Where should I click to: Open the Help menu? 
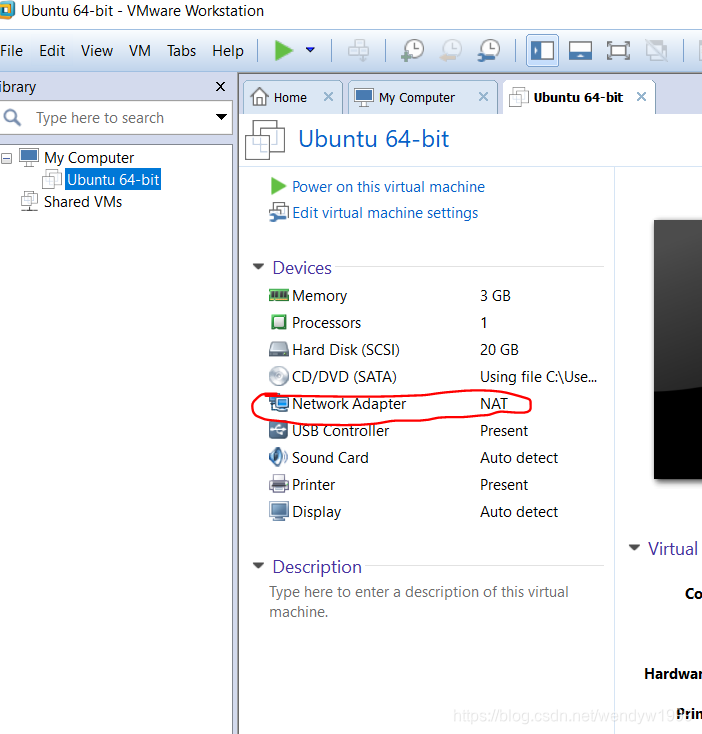coord(228,51)
